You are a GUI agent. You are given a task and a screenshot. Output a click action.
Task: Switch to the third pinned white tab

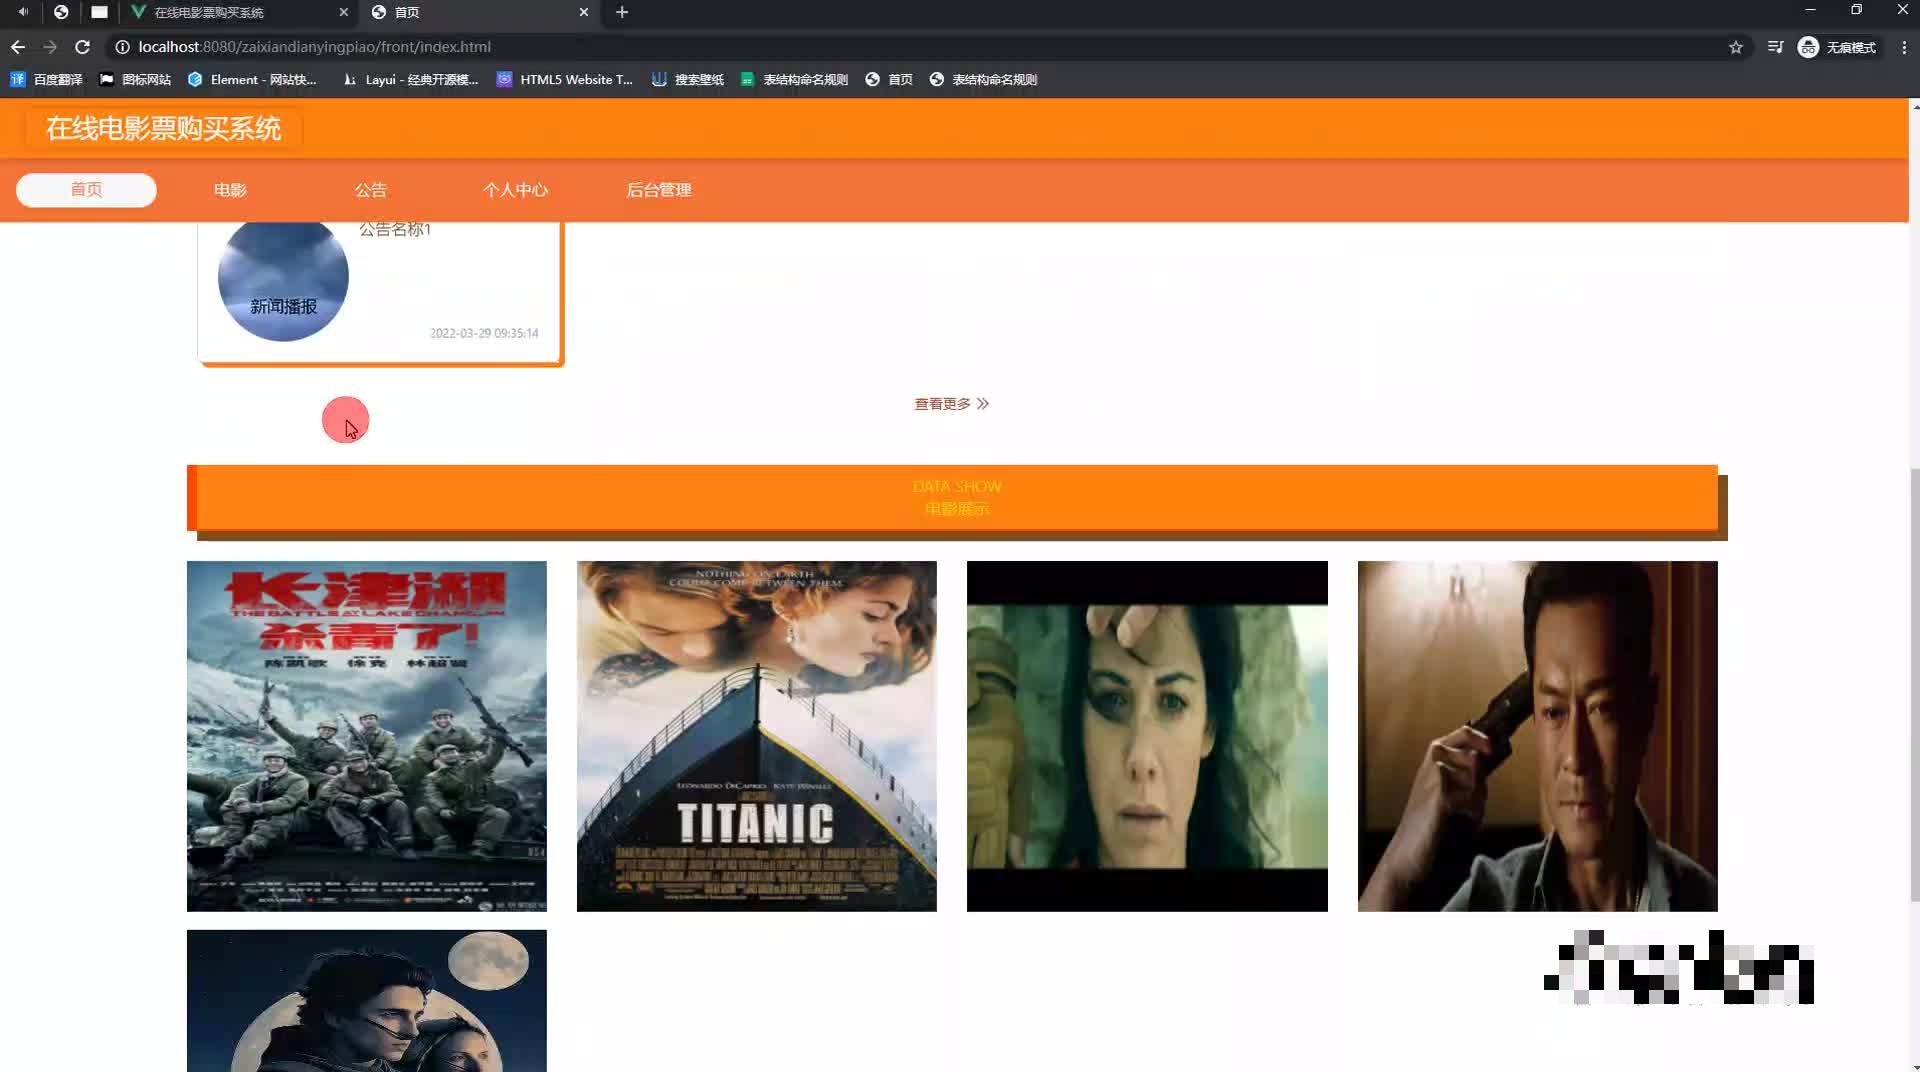point(99,12)
